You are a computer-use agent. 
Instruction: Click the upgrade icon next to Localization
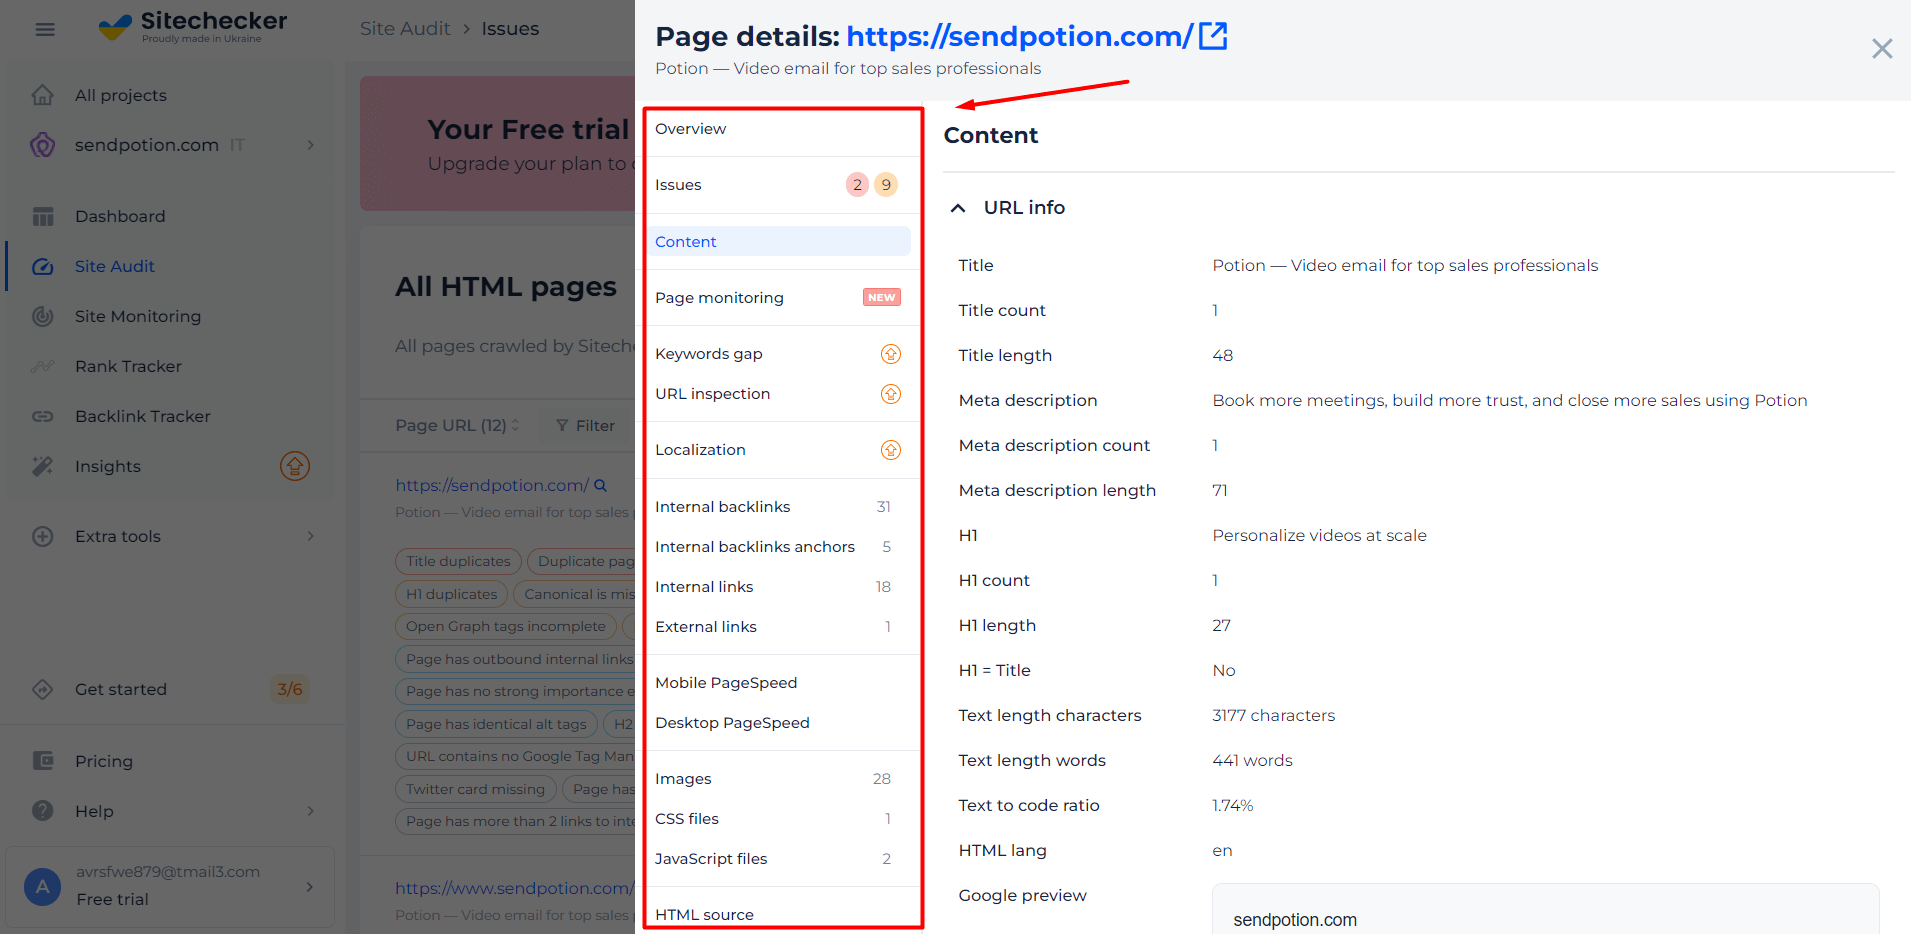click(891, 450)
